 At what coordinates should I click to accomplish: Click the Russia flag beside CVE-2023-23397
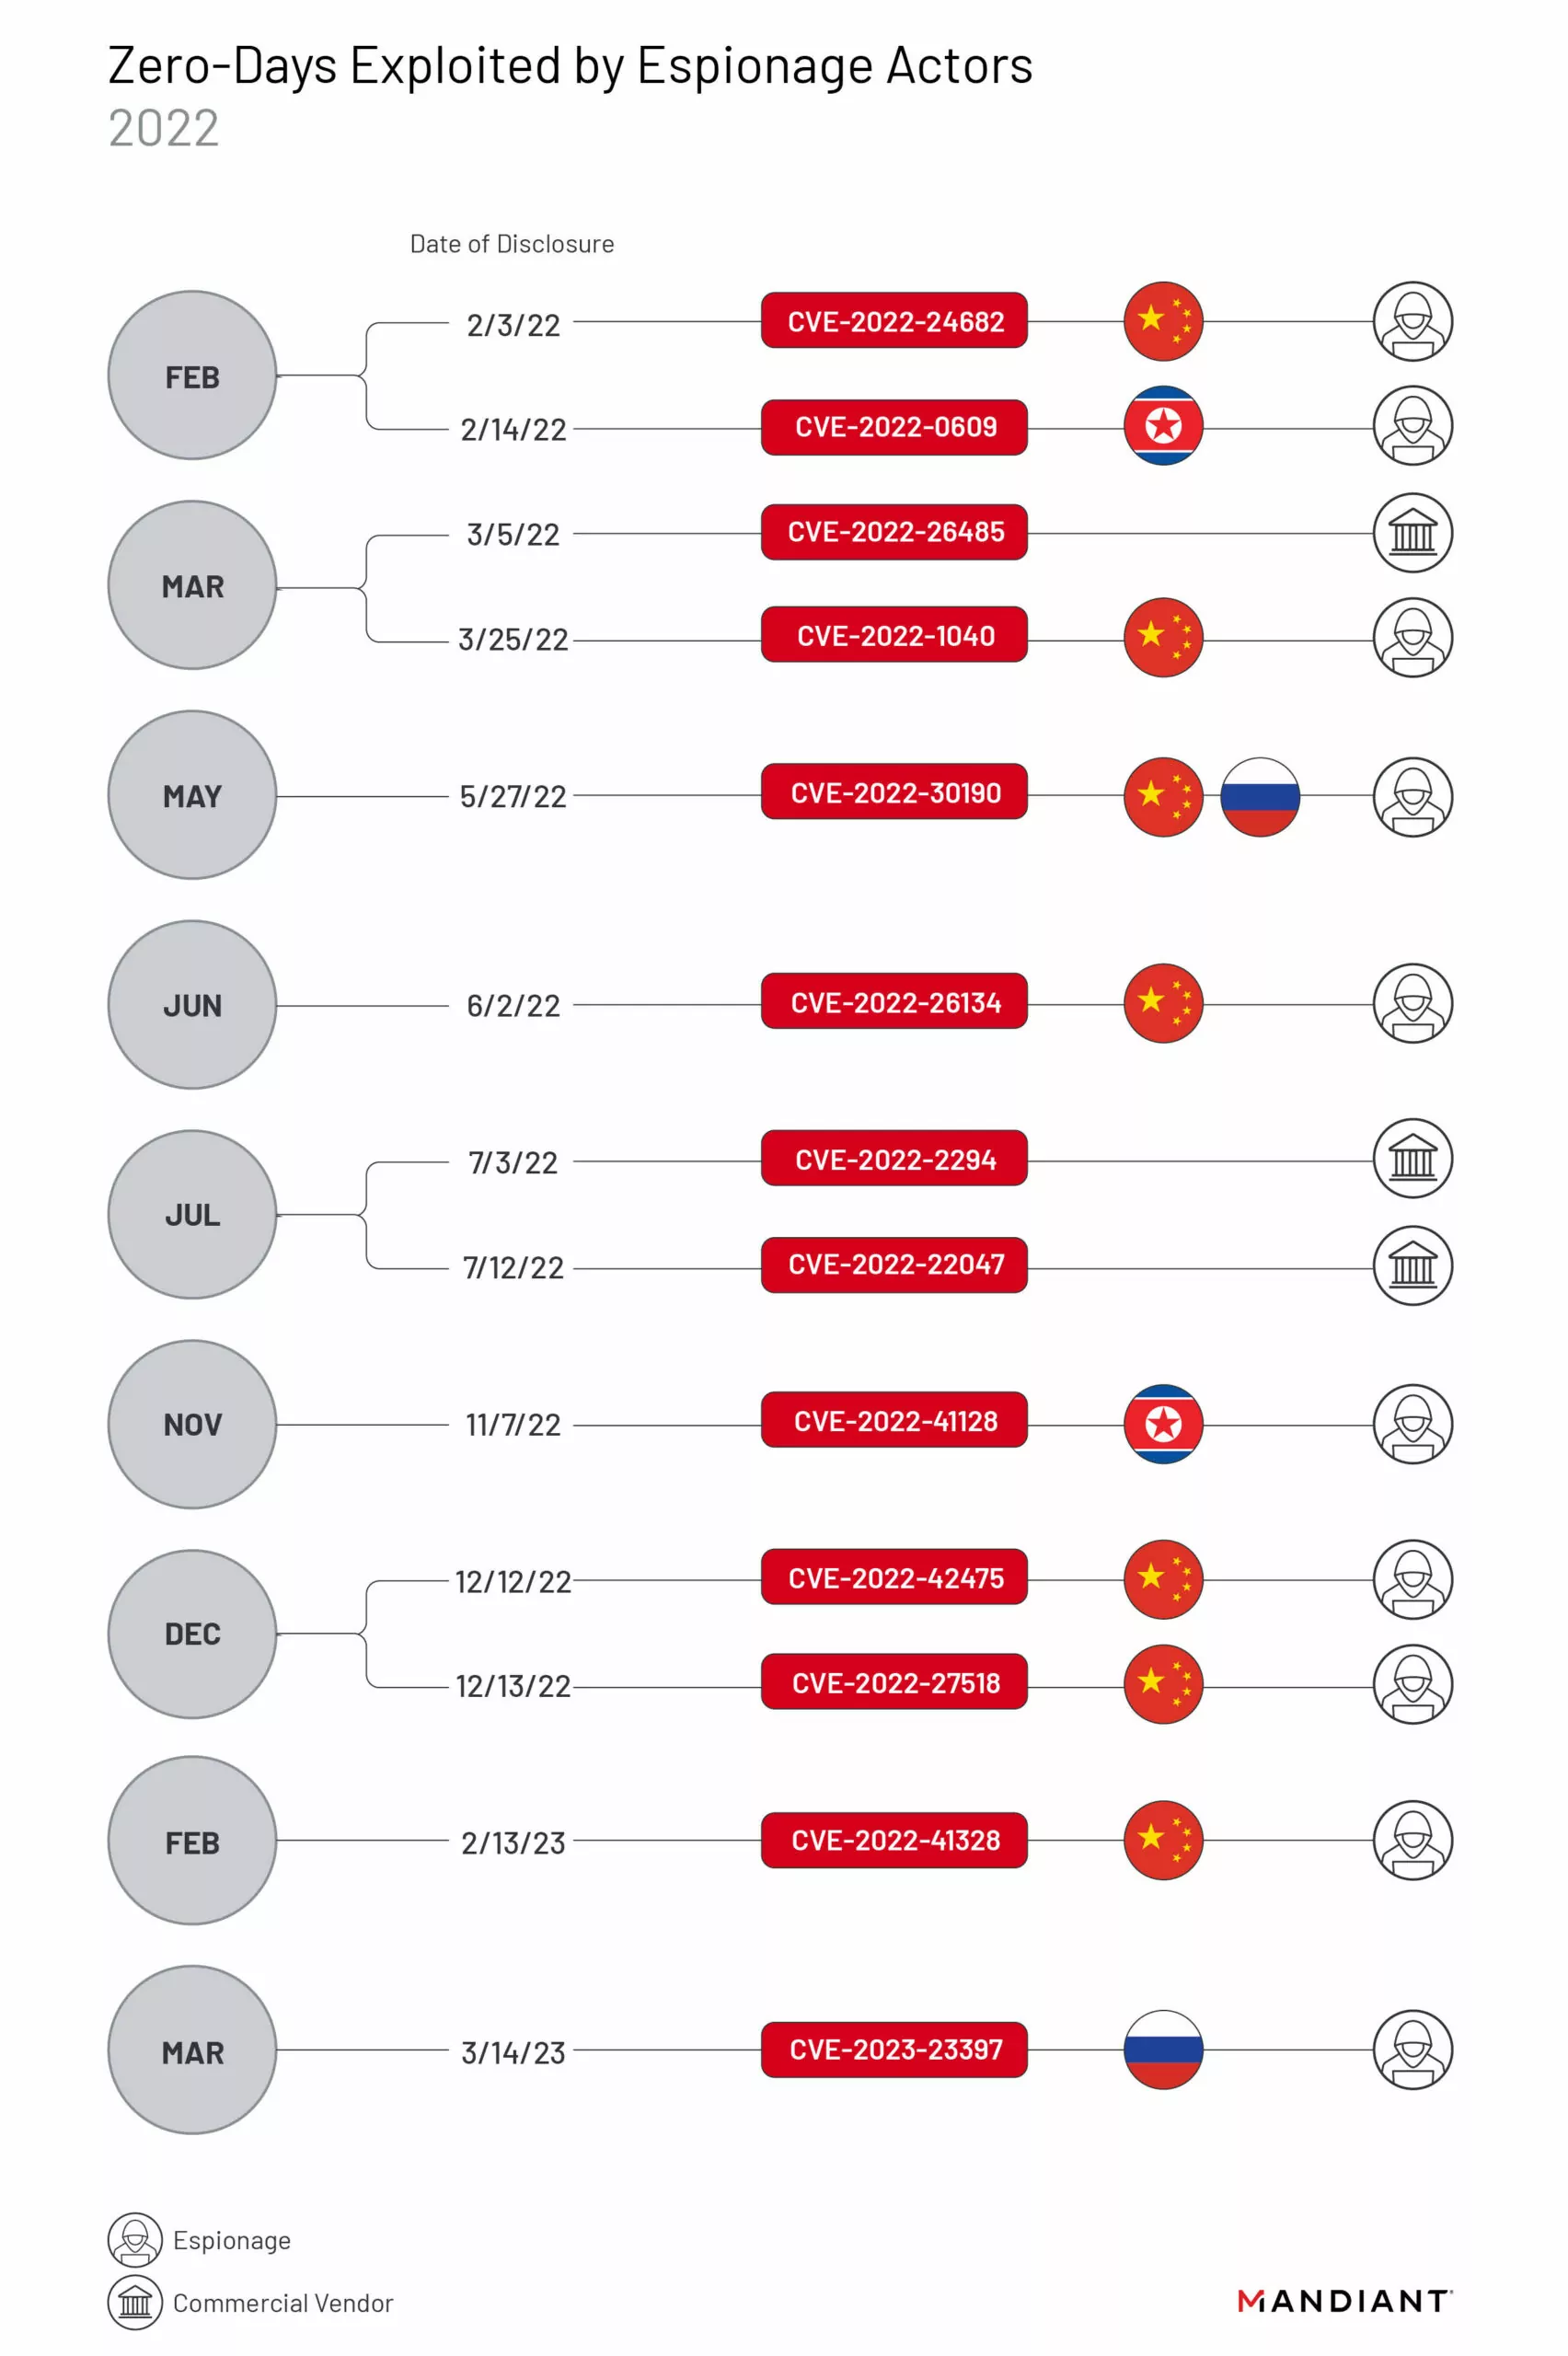[1163, 2049]
